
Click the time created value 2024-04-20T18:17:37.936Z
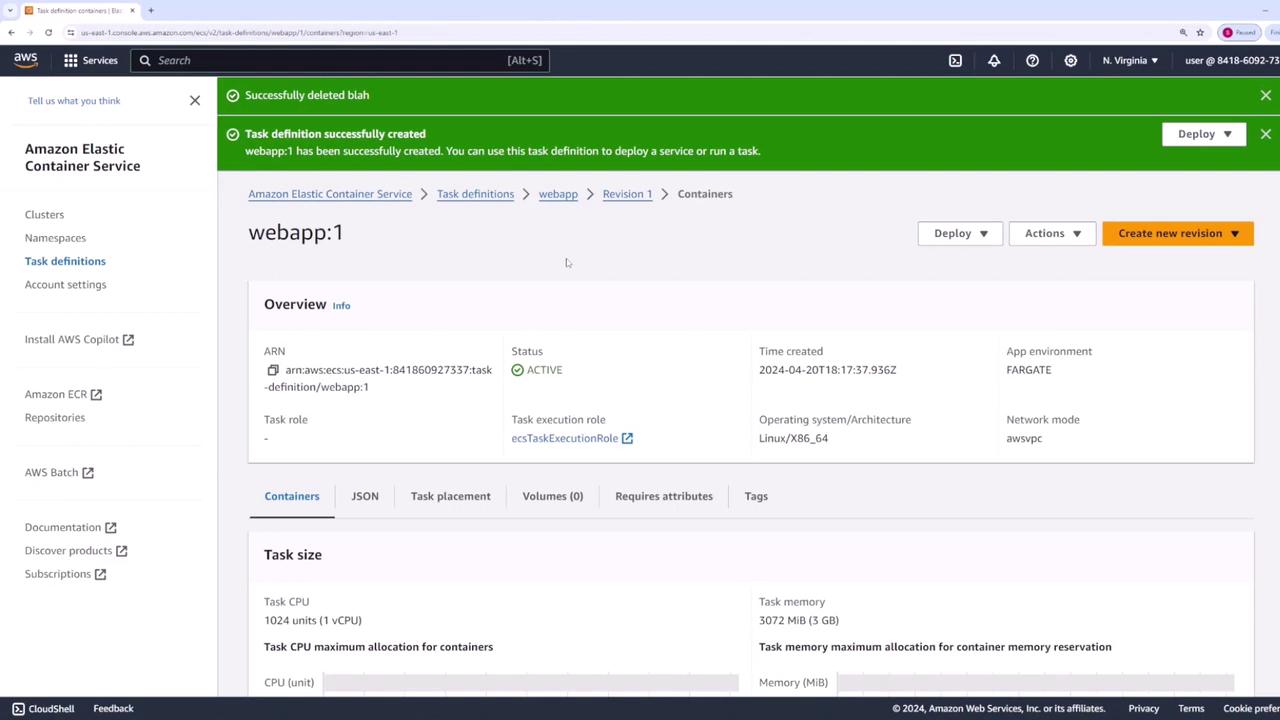pyautogui.click(x=827, y=370)
